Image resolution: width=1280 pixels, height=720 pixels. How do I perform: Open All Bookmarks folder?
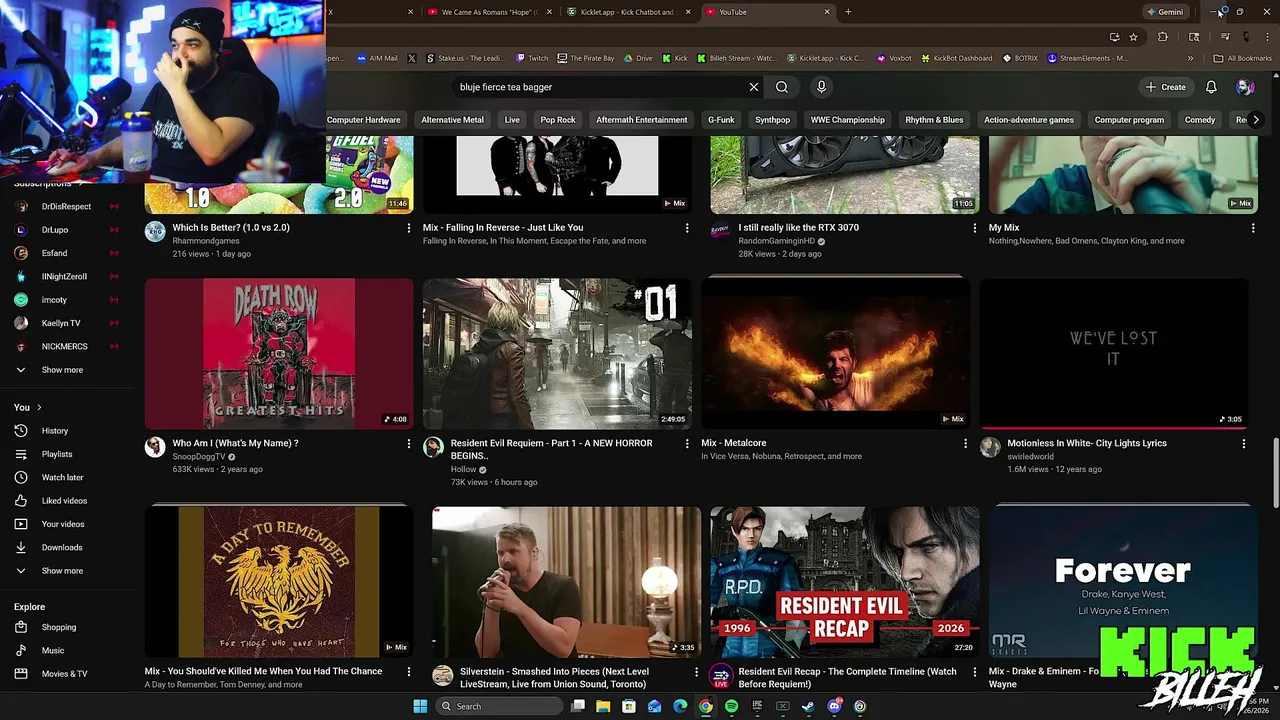click(1242, 58)
